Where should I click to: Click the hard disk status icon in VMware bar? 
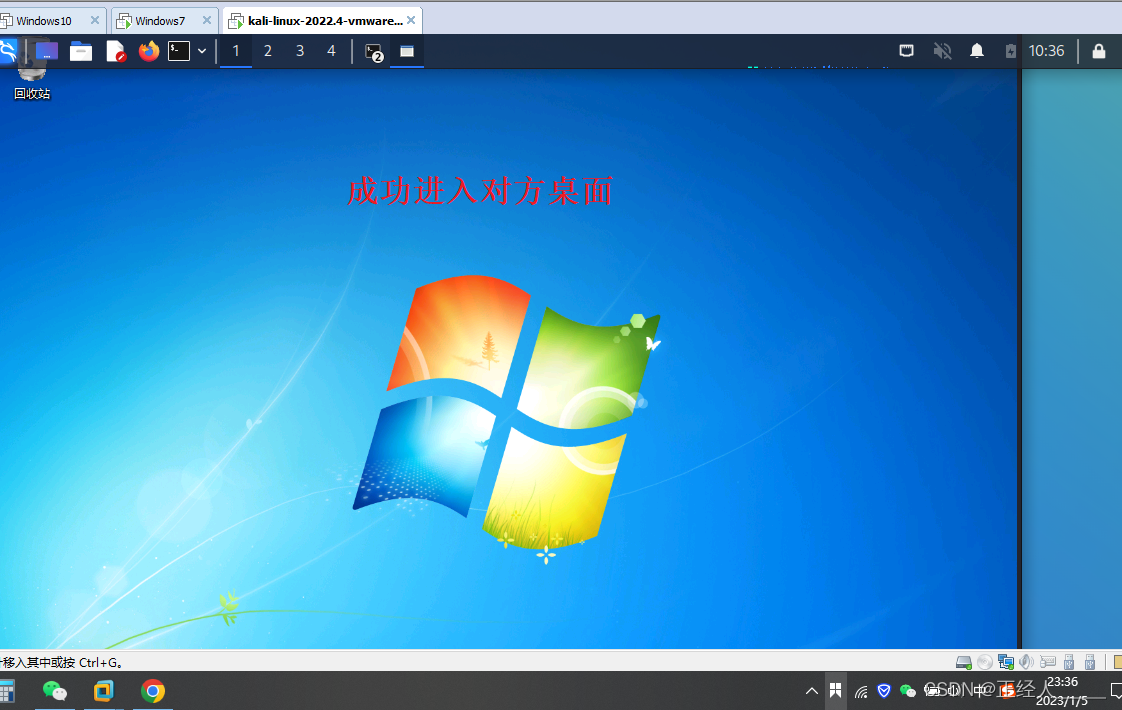tap(962, 661)
